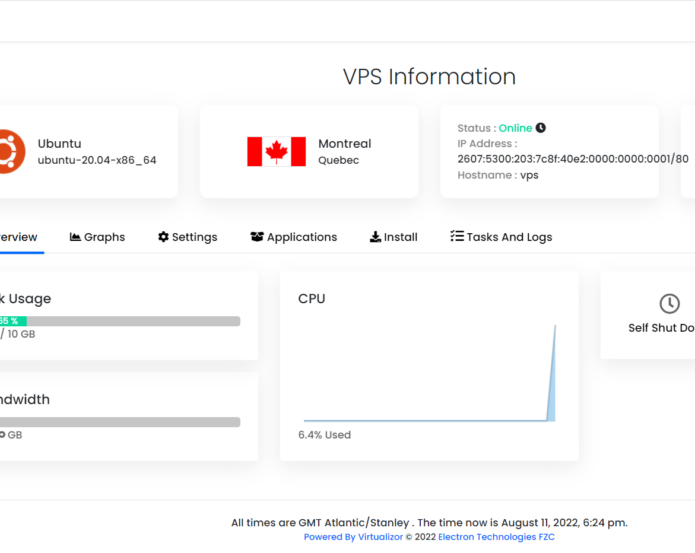Click the Hostname value vps
Screen dimensions: 695x553
(529, 175)
